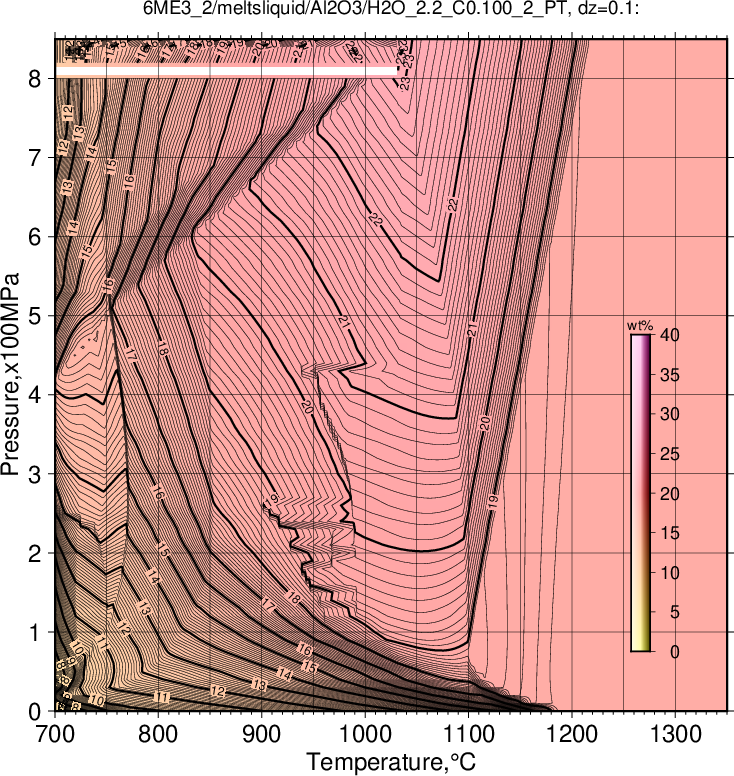Screen dimensions: 734x776
Task: Pick the 5 label beside the colorbar
Action: point(675,612)
